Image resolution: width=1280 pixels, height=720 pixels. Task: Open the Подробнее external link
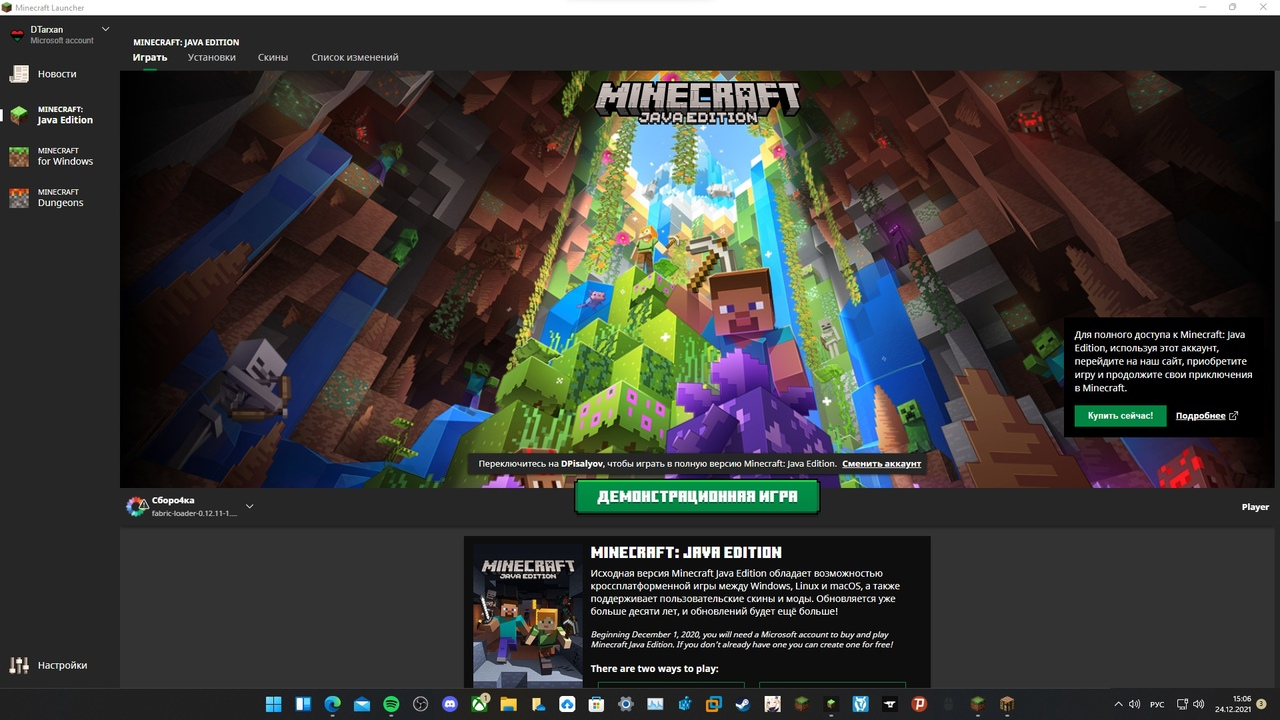click(x=1206, y=416)
